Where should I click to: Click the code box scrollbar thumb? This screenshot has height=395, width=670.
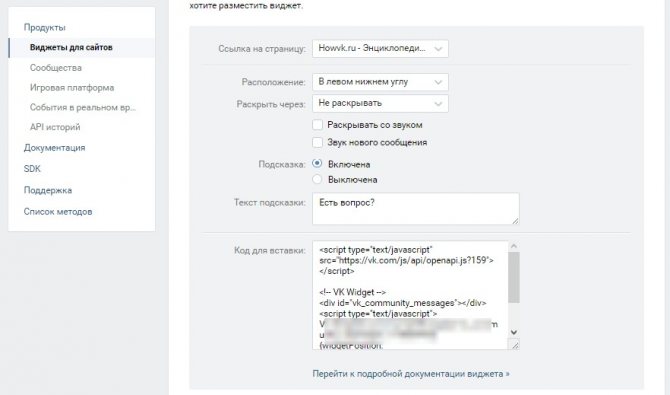click(514, 277)
